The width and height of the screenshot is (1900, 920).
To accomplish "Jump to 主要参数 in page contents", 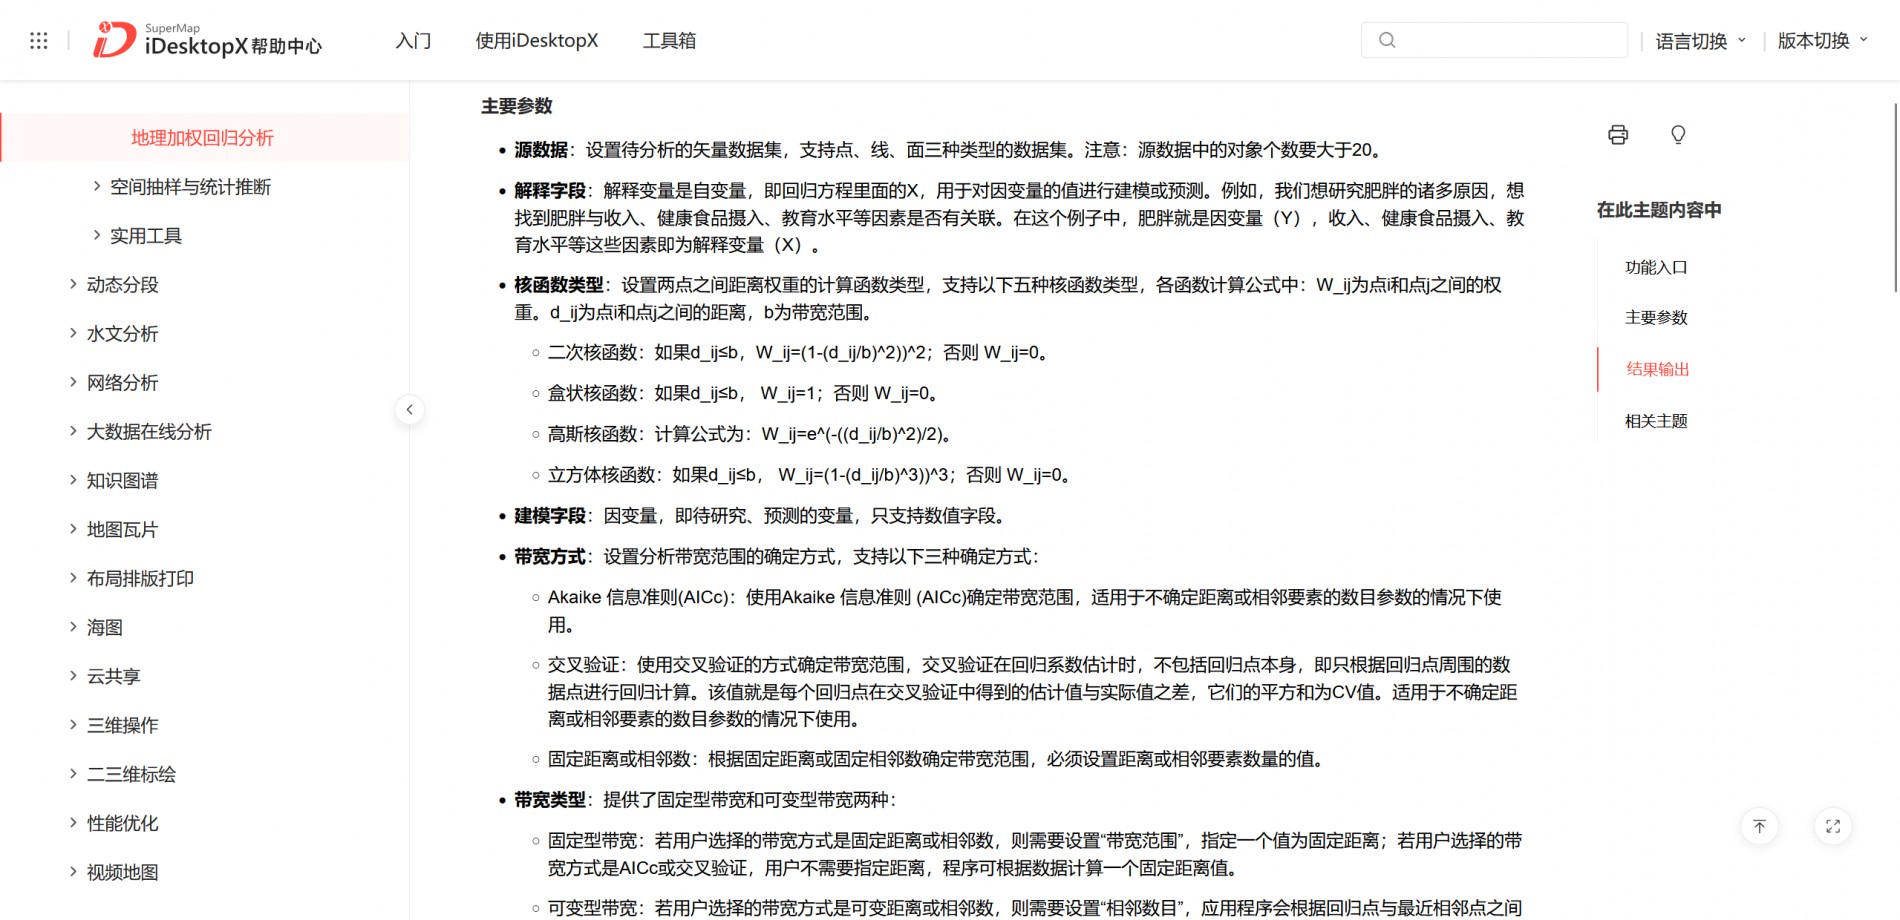I will [1656, 318].
